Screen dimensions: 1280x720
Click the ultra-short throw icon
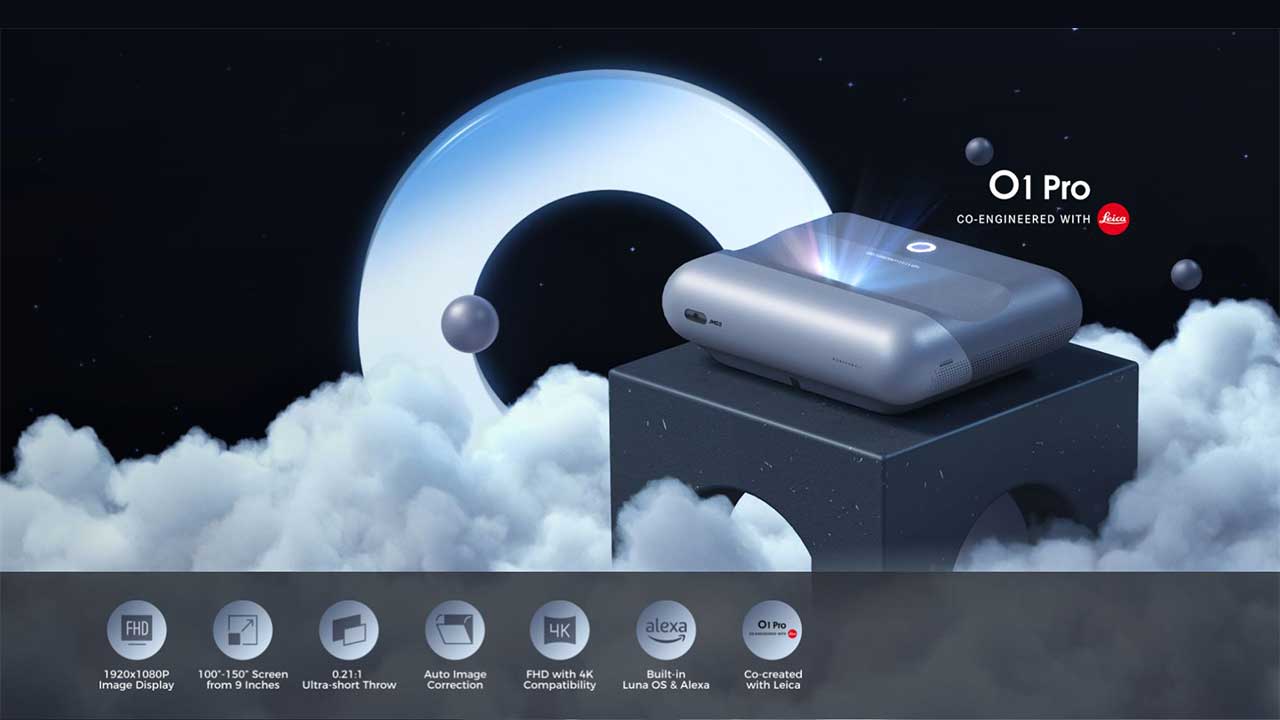pyautogui.click(x=348, y=630)
